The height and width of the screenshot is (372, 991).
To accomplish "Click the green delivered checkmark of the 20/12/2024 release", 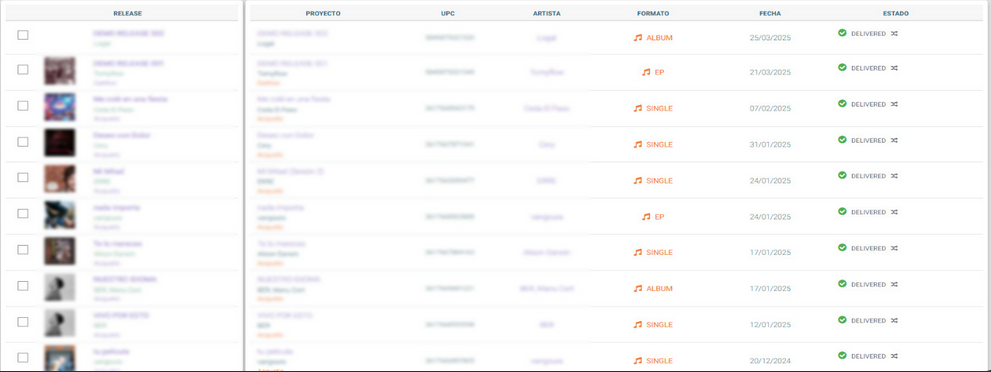I will click(842, 356).
